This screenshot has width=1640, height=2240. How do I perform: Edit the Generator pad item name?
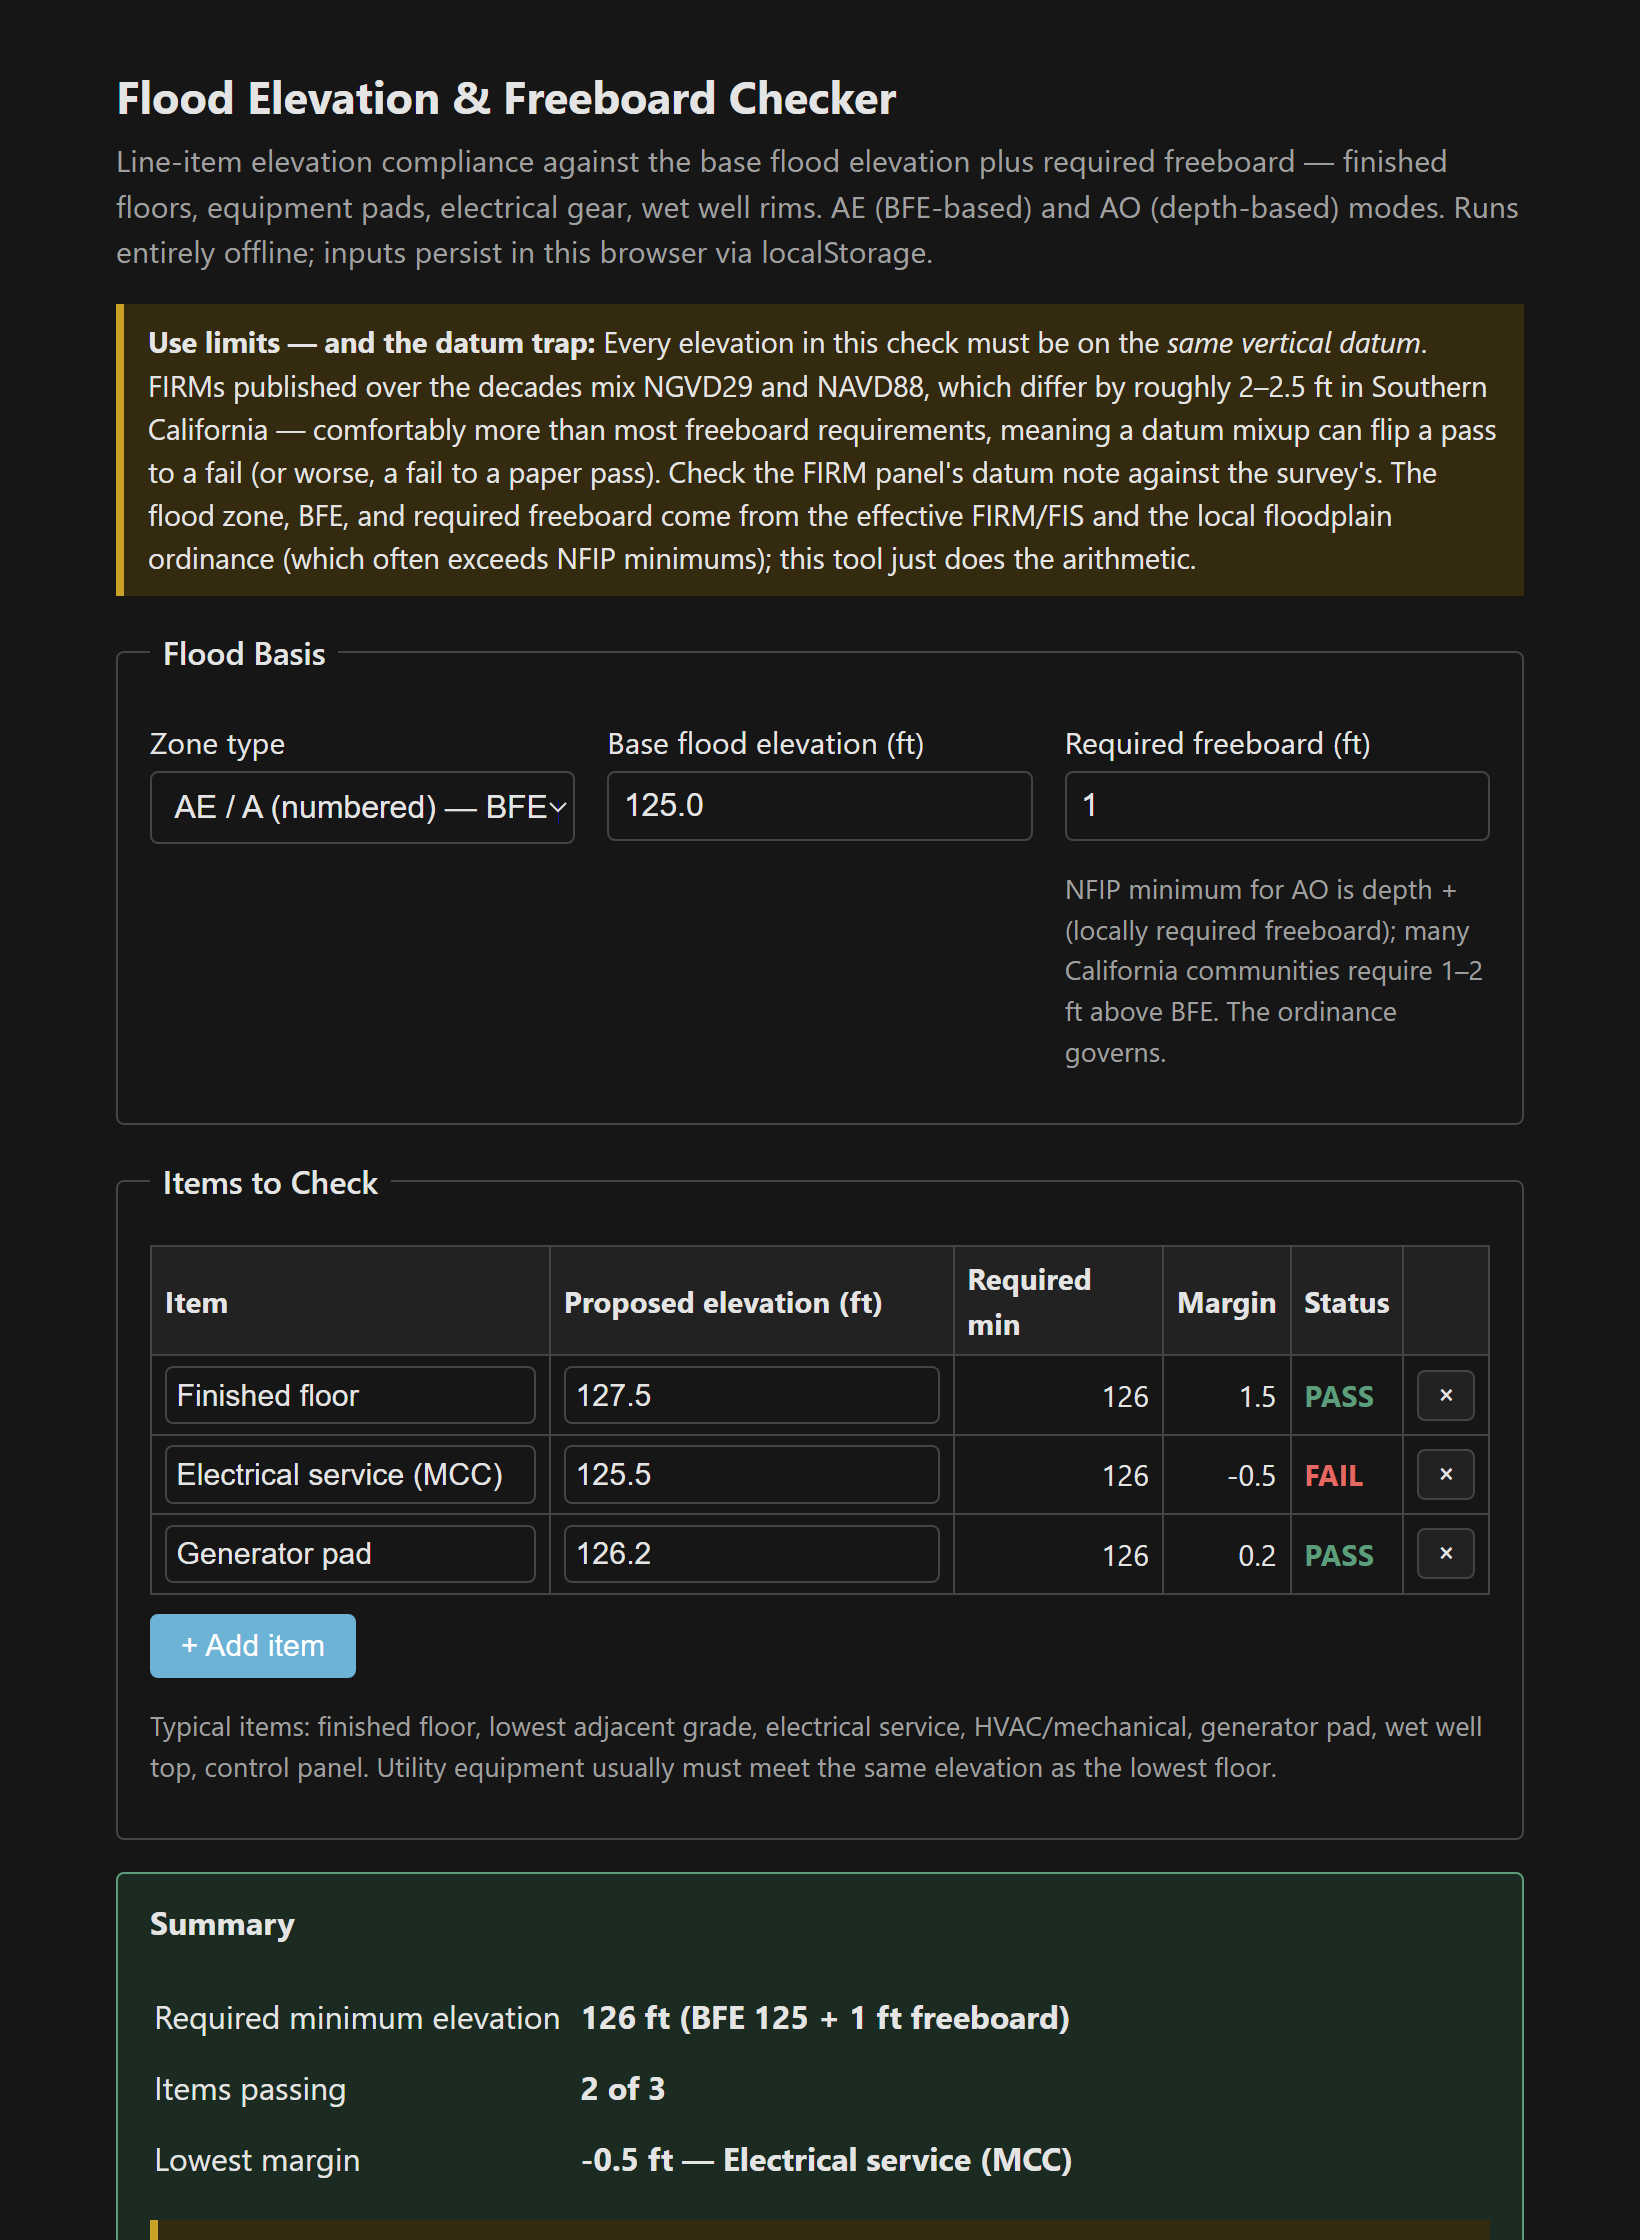coord(350,1553)
